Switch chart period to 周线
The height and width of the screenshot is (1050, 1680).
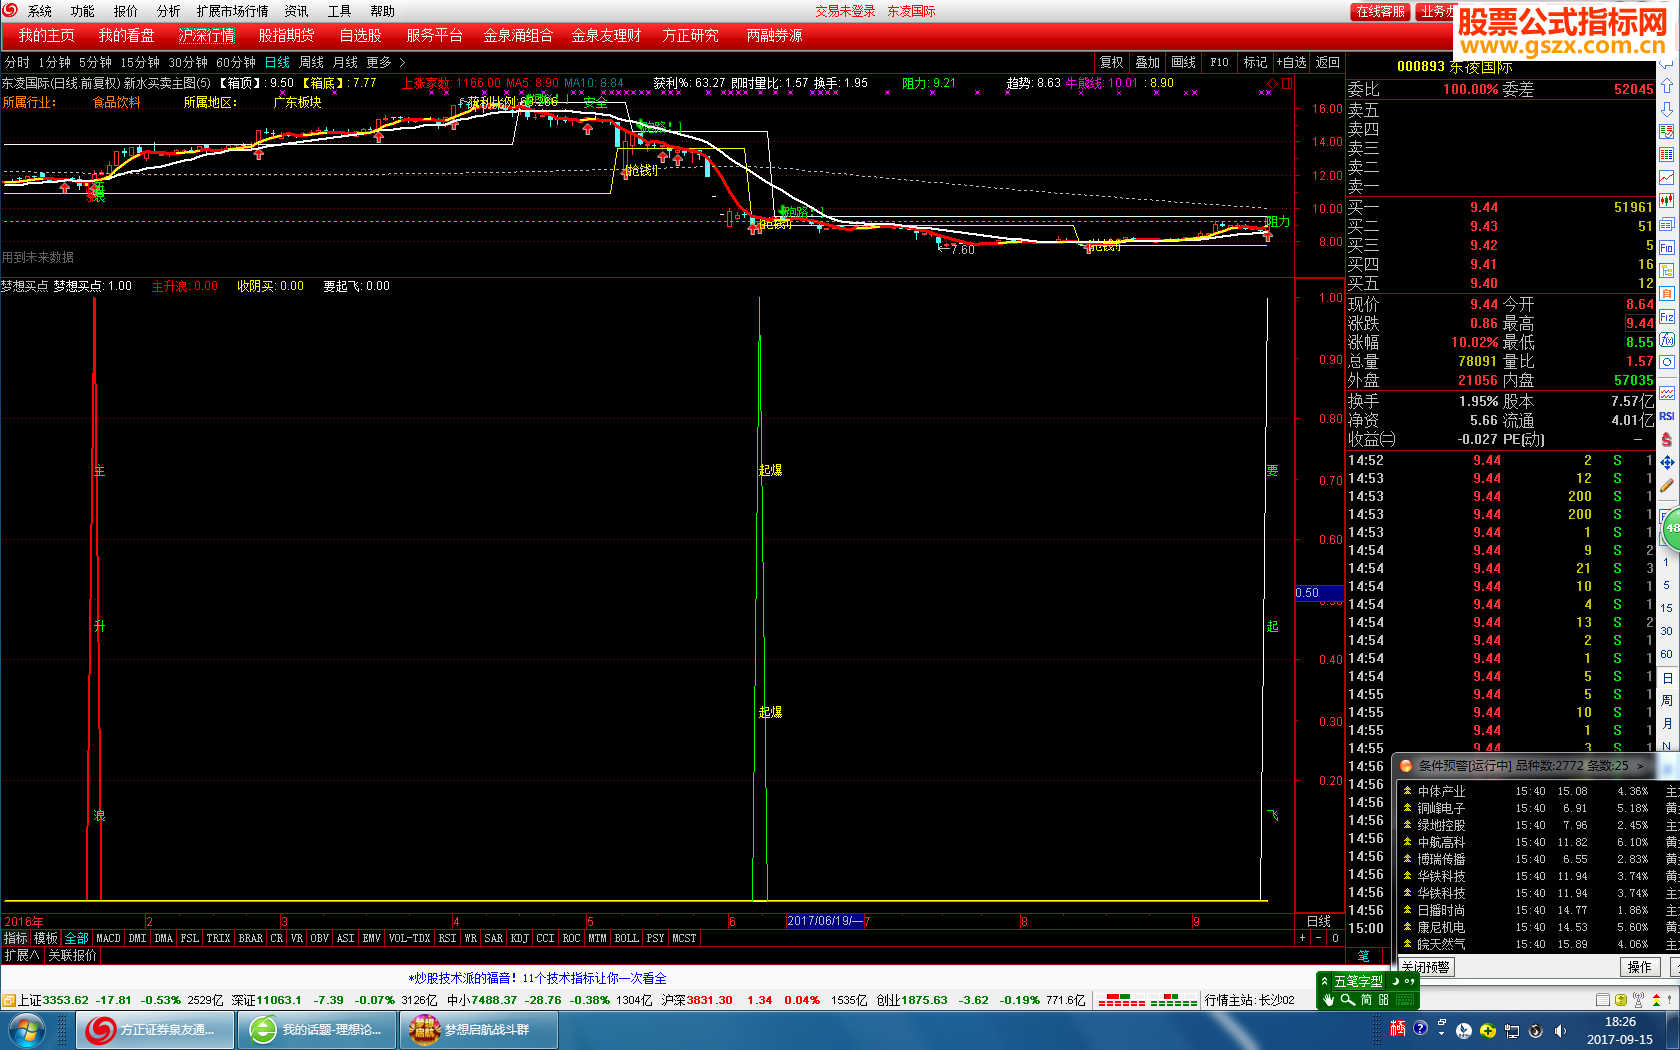311,62
